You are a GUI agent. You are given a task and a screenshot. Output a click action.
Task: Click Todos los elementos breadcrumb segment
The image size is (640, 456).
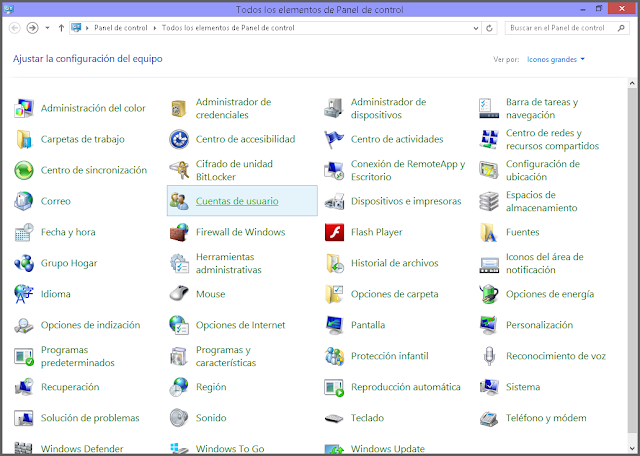point(228,28)
